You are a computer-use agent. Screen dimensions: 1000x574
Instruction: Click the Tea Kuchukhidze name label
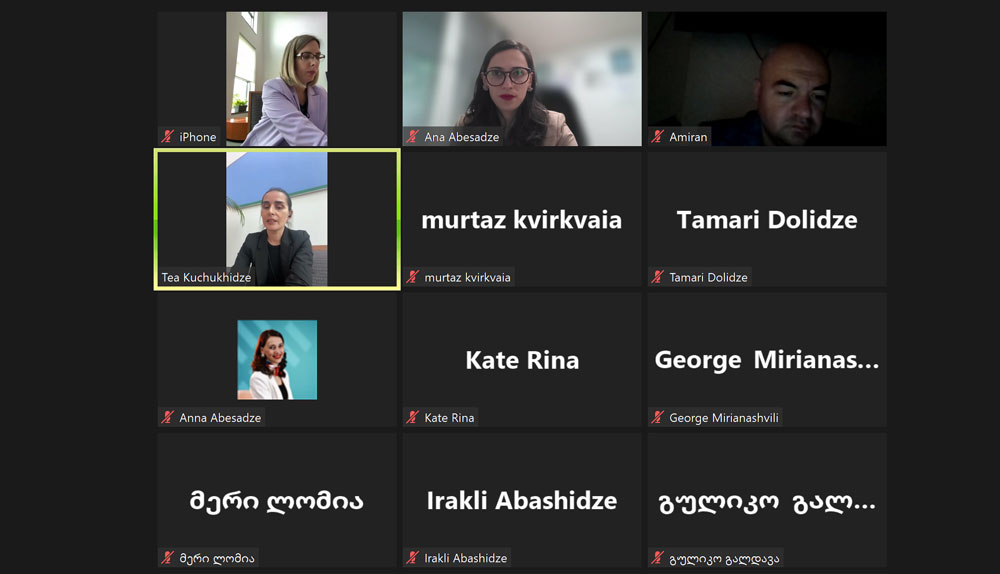click(206, 277)
